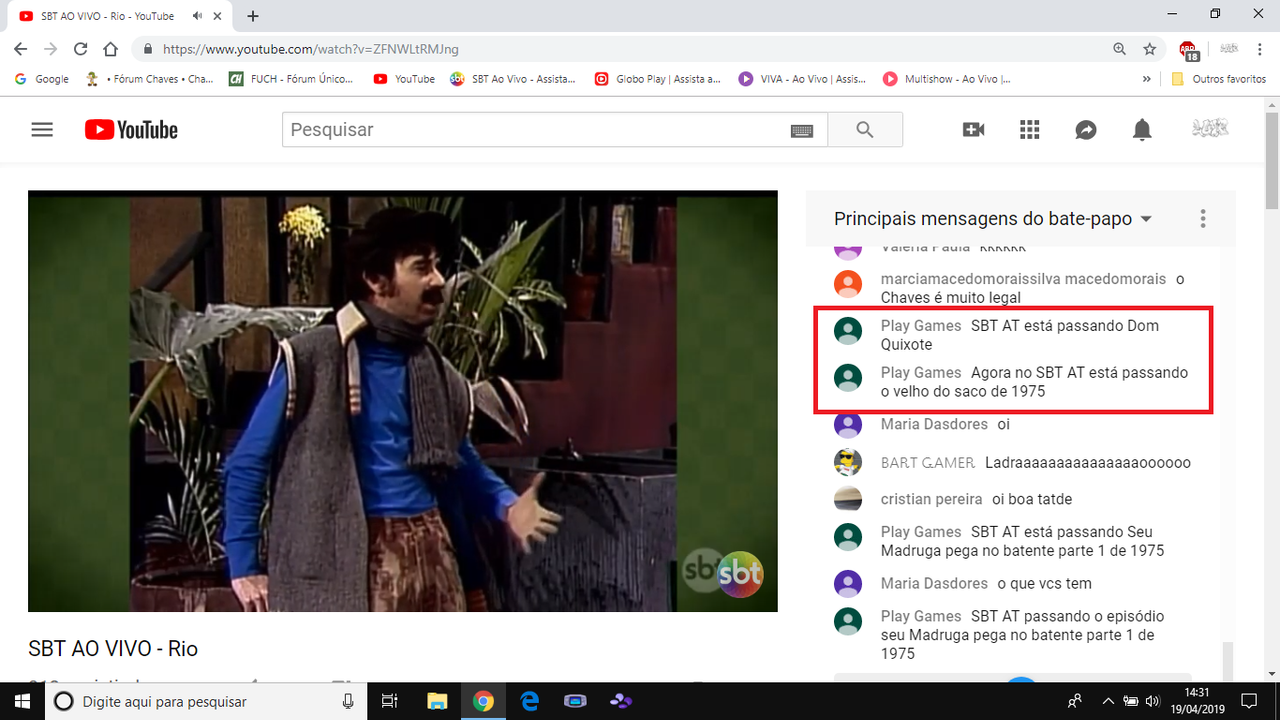Activate the taskbar microphone for Cortana

click(347, 701)
